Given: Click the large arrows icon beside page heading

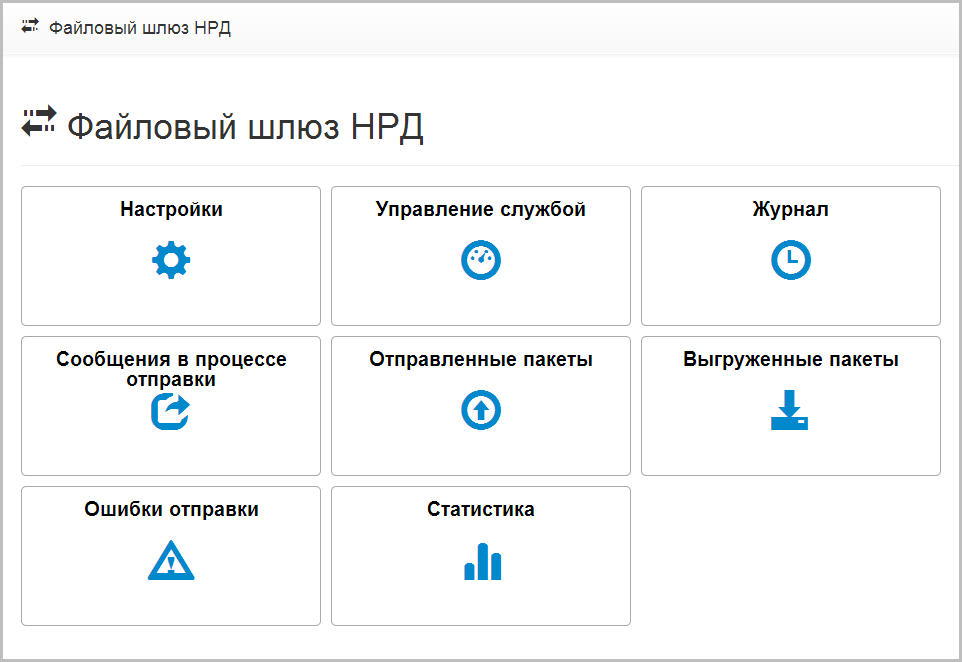Looking at the screenshot, I should (39, 121).
